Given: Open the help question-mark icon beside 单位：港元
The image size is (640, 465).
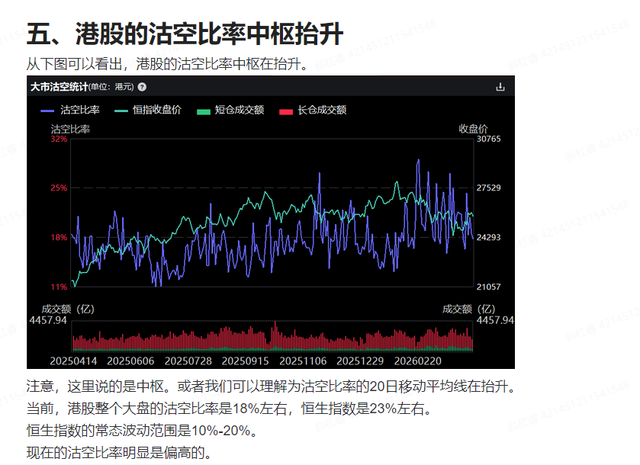Looking at the screenshot, I should coord(142,87).
